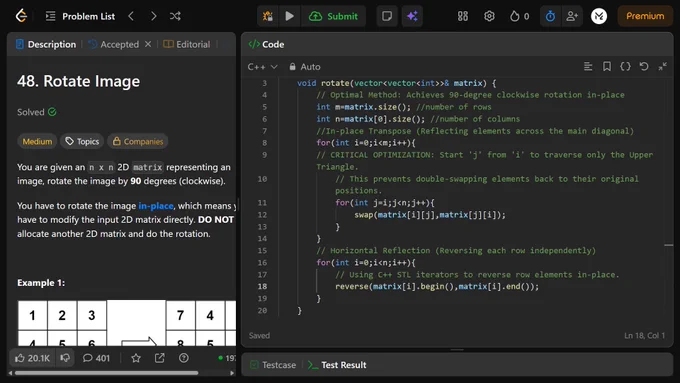This screenshot has width=680, height=383.
Task: Reset code with undo arrow icon
Action: pyautogui.click(x=644, y=66)
